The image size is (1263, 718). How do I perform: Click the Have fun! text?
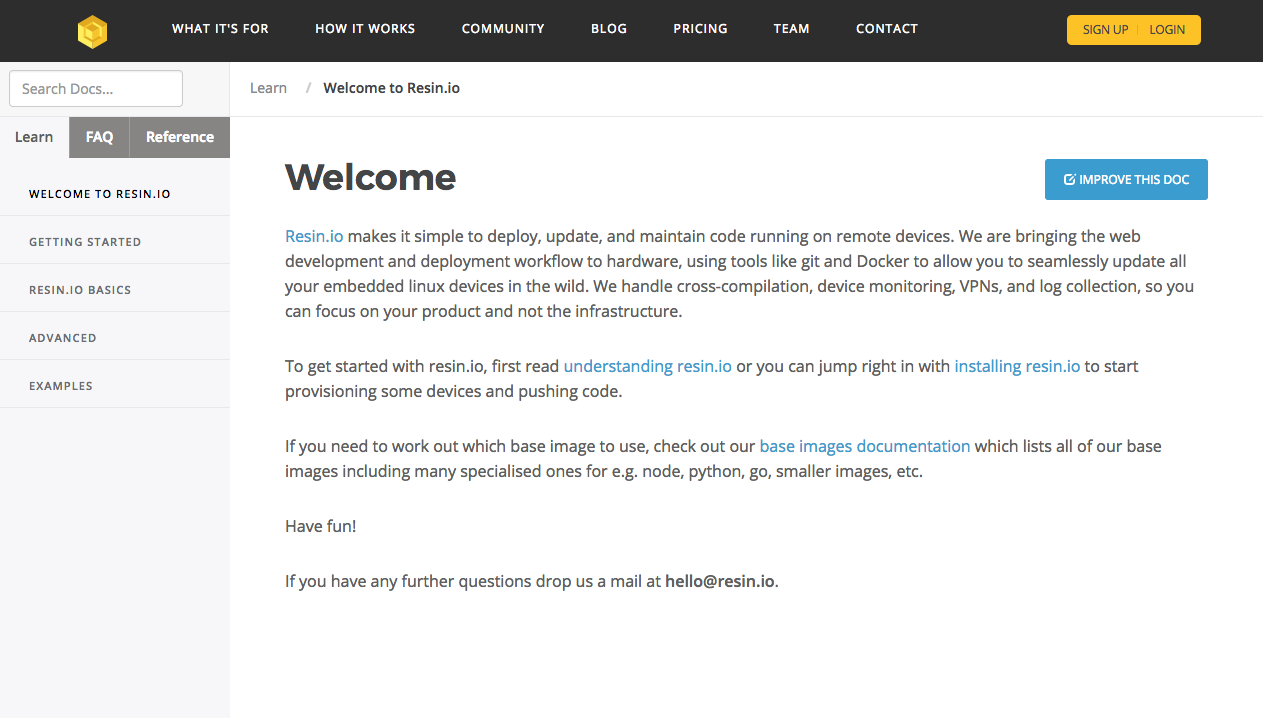(321, 526)
